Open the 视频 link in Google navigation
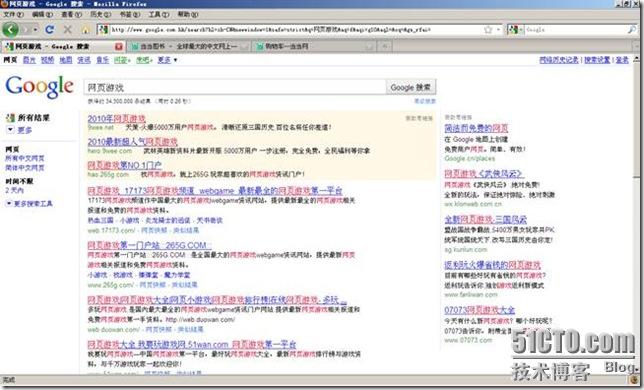Screen dimensions: 644x390 47,60
